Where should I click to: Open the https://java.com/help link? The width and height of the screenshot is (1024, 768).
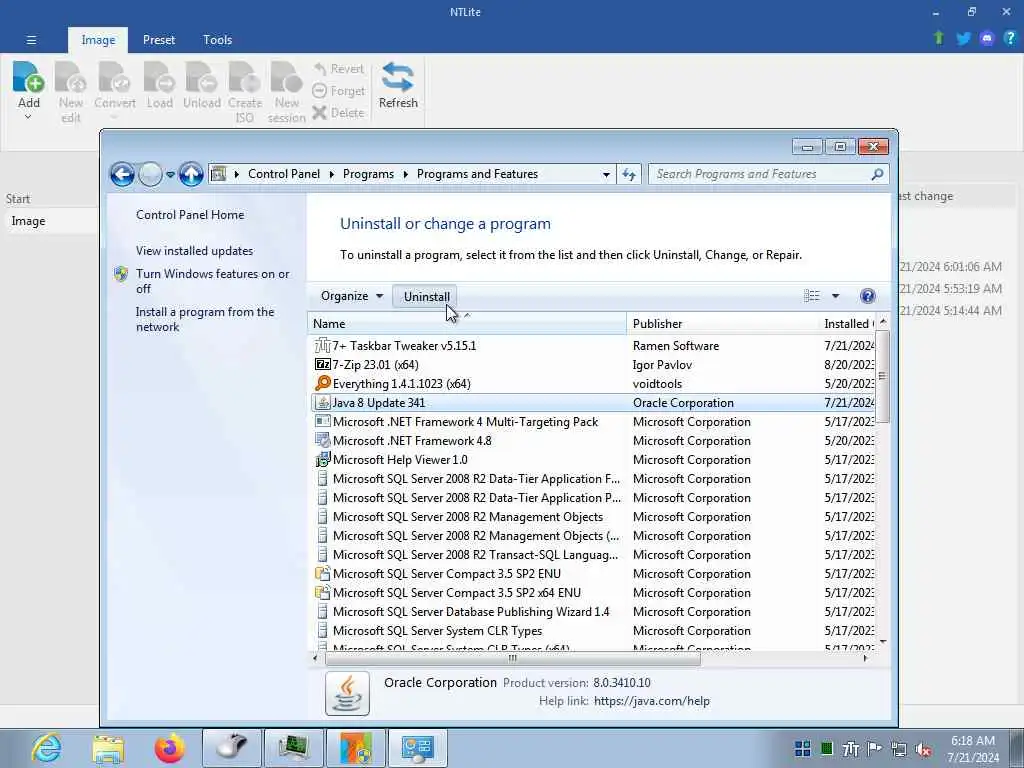tap(652, 701)
